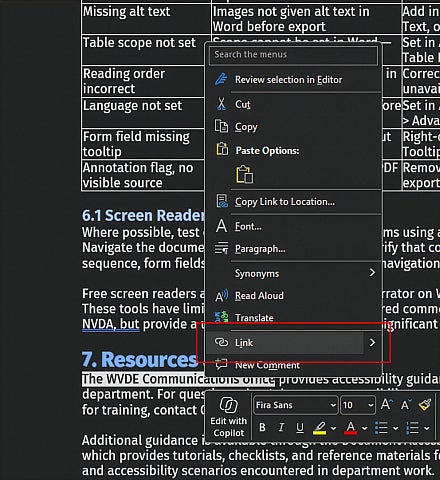Image resolution: width=440 pixels, height=480 pixels.
Task: Click the Translate icon
Action: (x=222, y=317)
